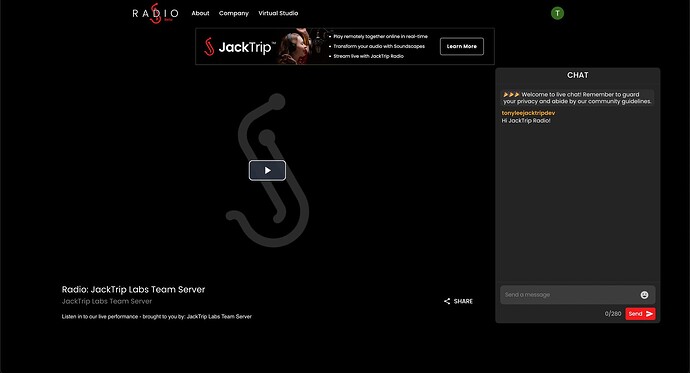Click the Stream live with JackTrip Radio text
690x373 pixels.
[368, 56]
